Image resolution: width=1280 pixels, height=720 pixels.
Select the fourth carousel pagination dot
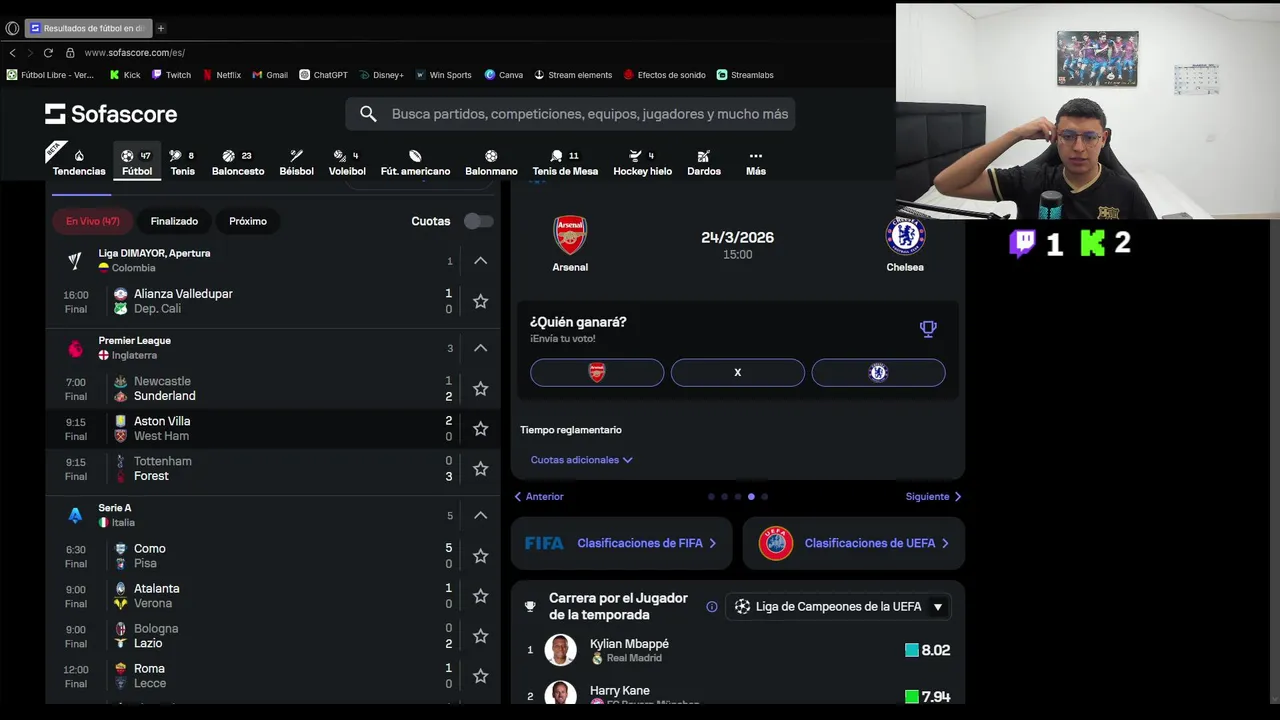click(x=751, y=496)
